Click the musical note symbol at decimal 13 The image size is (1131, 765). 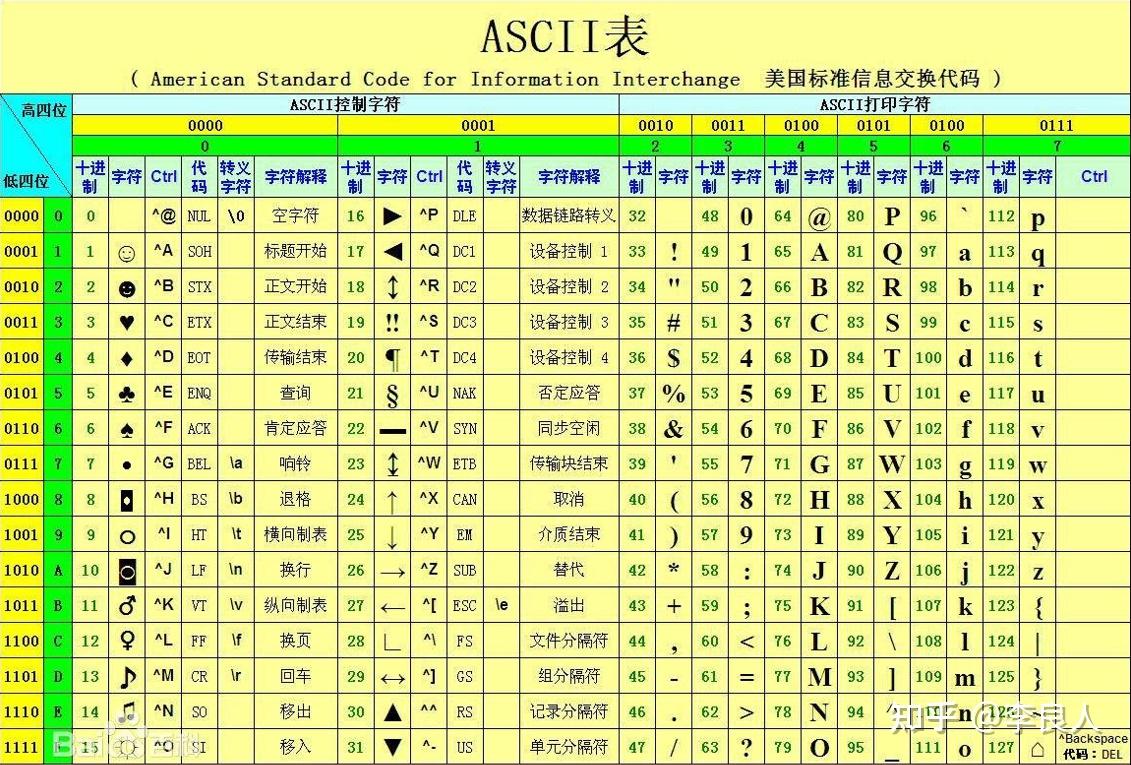pos(125,675)
